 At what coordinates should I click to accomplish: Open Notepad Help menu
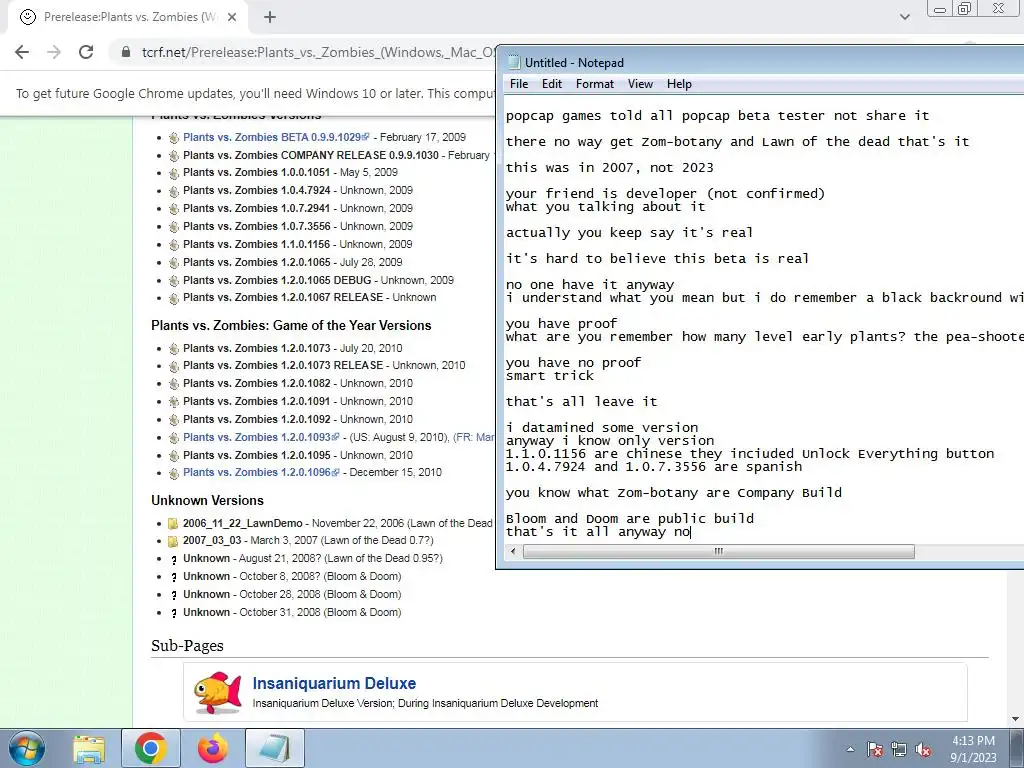(679, 84)
